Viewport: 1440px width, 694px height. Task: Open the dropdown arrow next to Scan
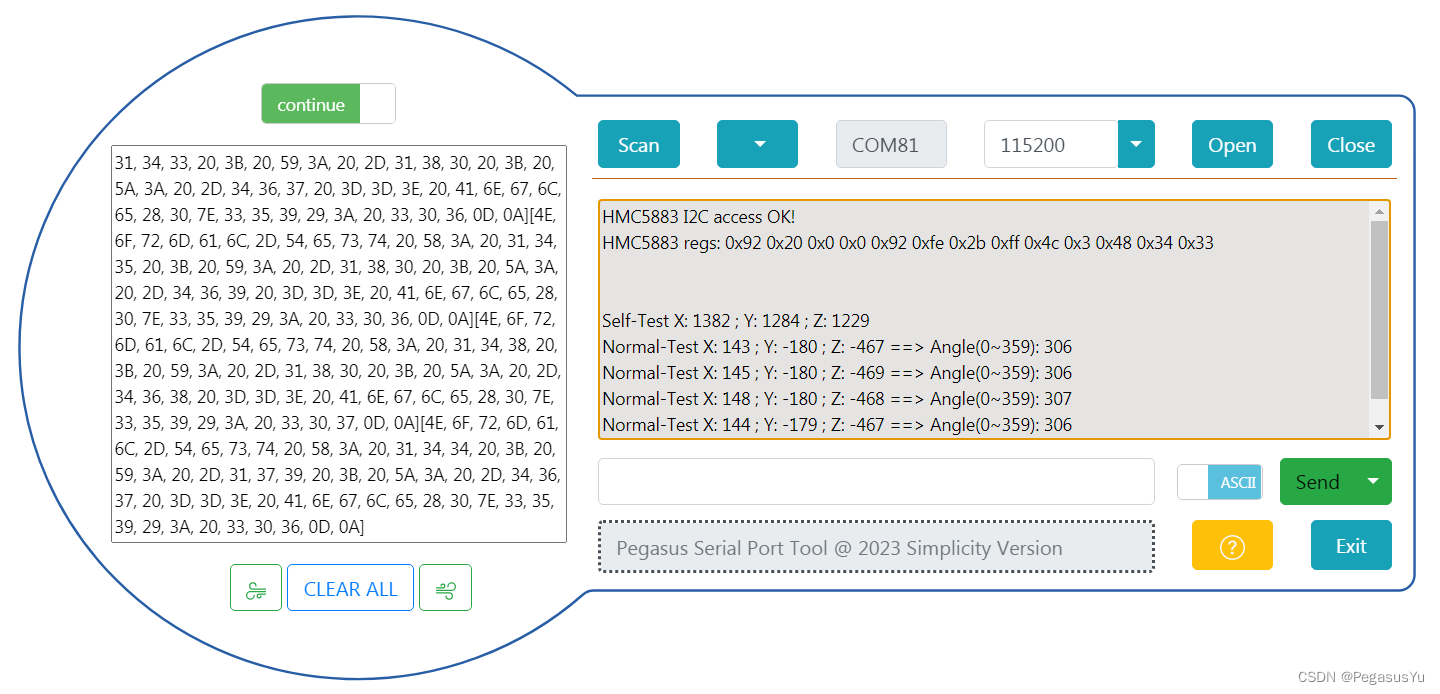pos(757,144)
